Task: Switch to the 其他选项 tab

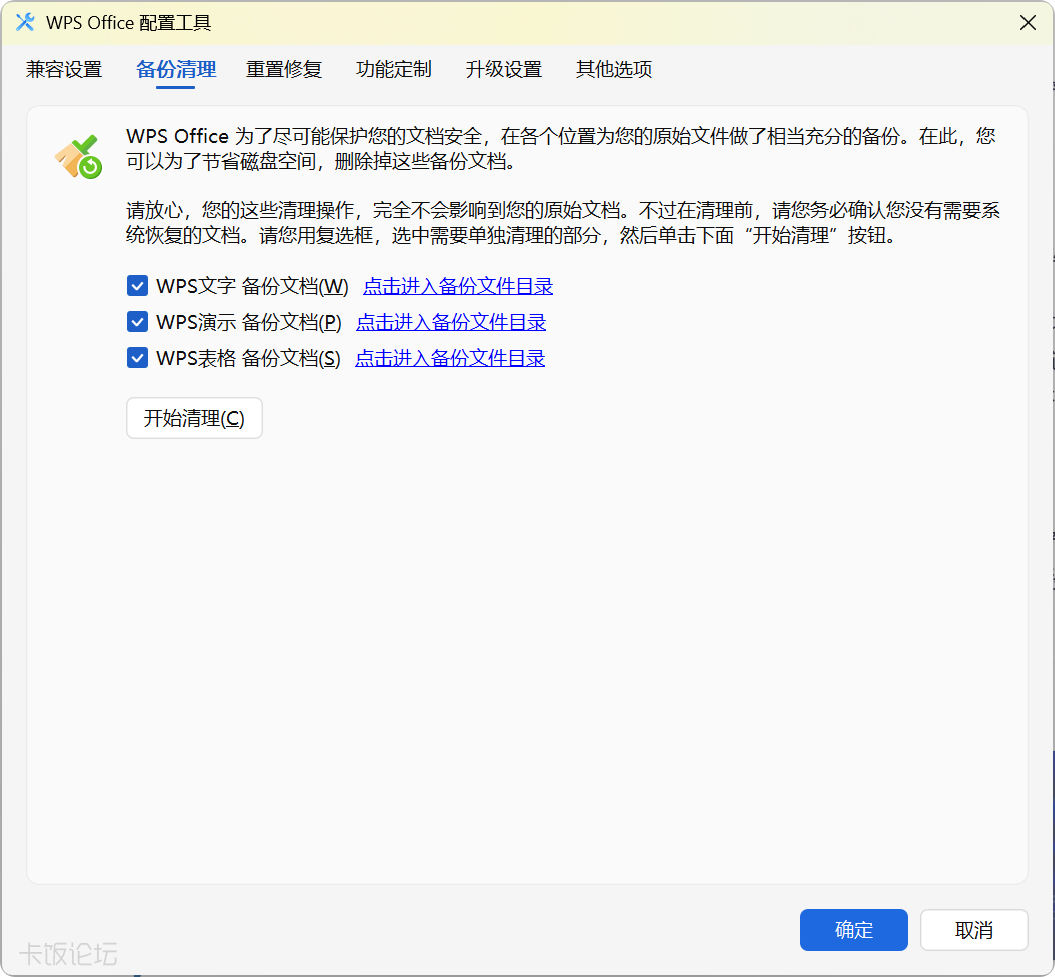Action: point(614,69)
